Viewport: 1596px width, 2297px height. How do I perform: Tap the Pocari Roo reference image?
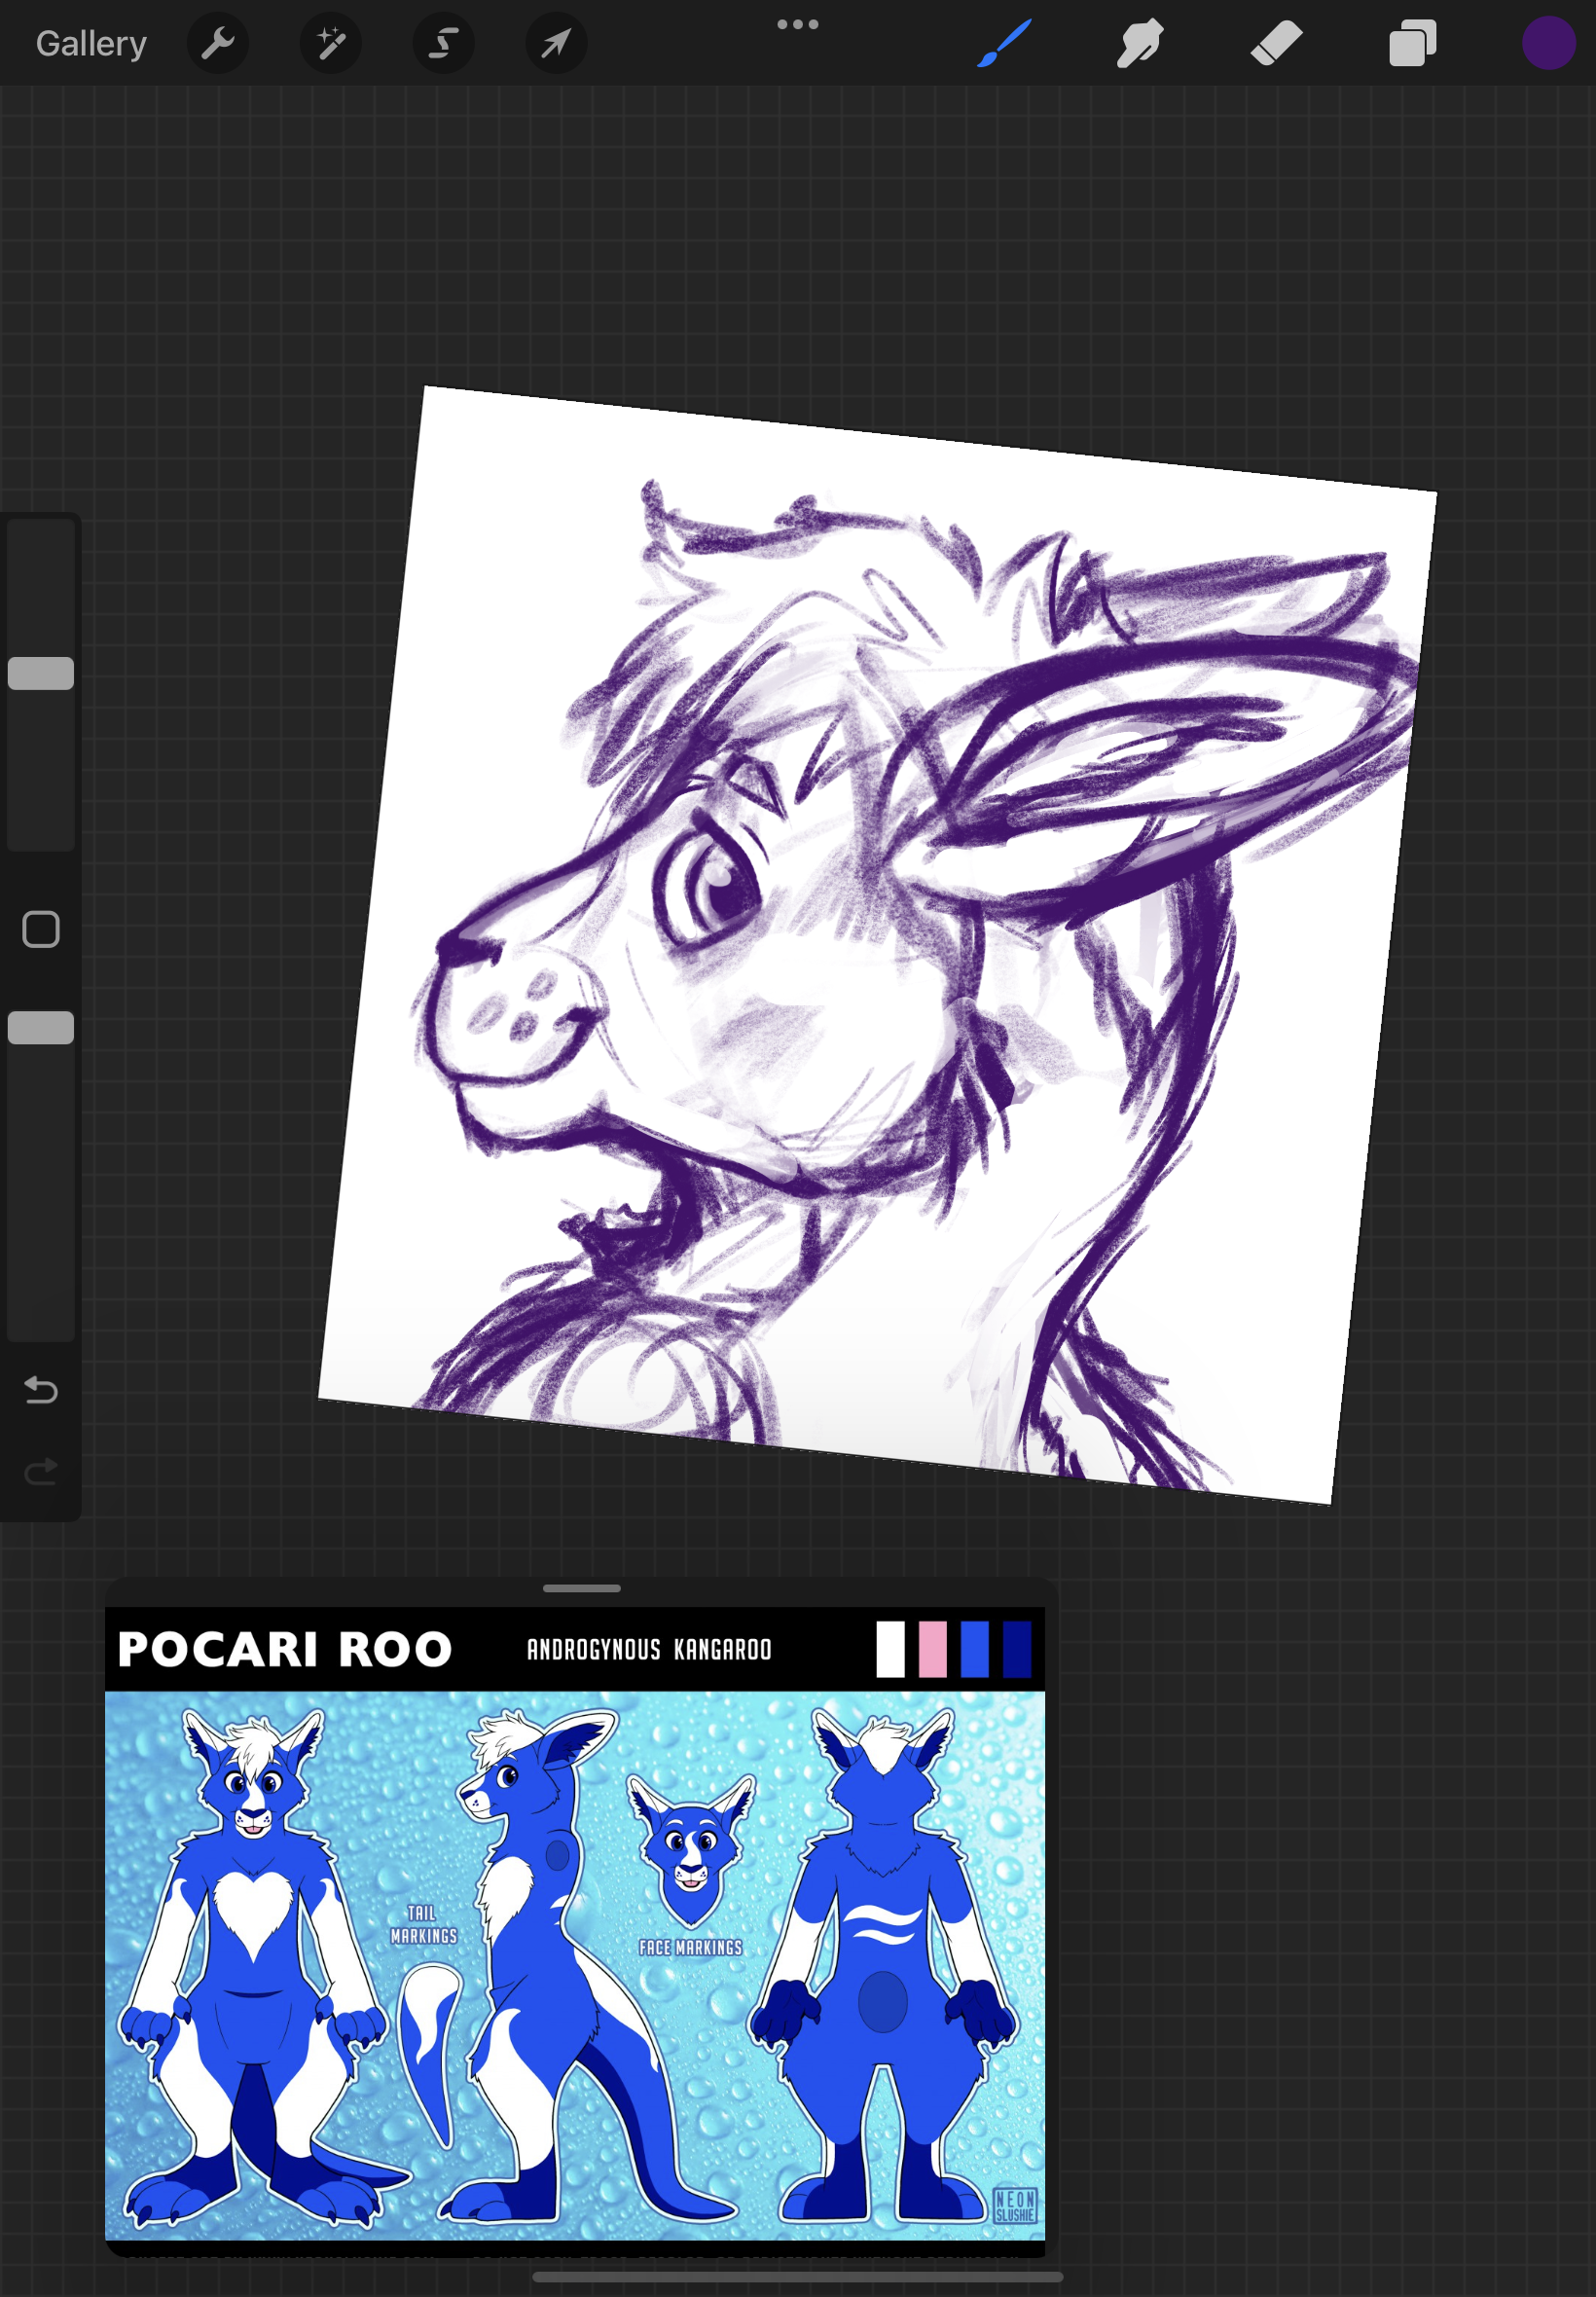coord(575,1923)
